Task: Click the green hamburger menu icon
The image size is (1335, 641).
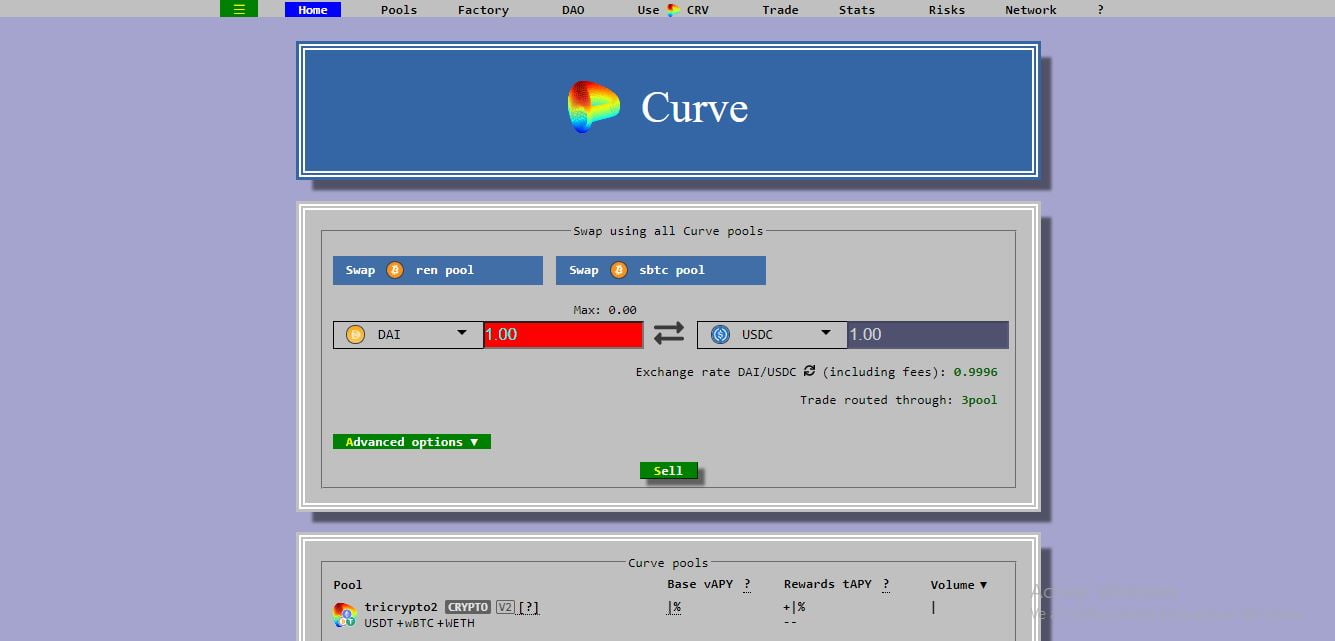Action: pos(239,9)
